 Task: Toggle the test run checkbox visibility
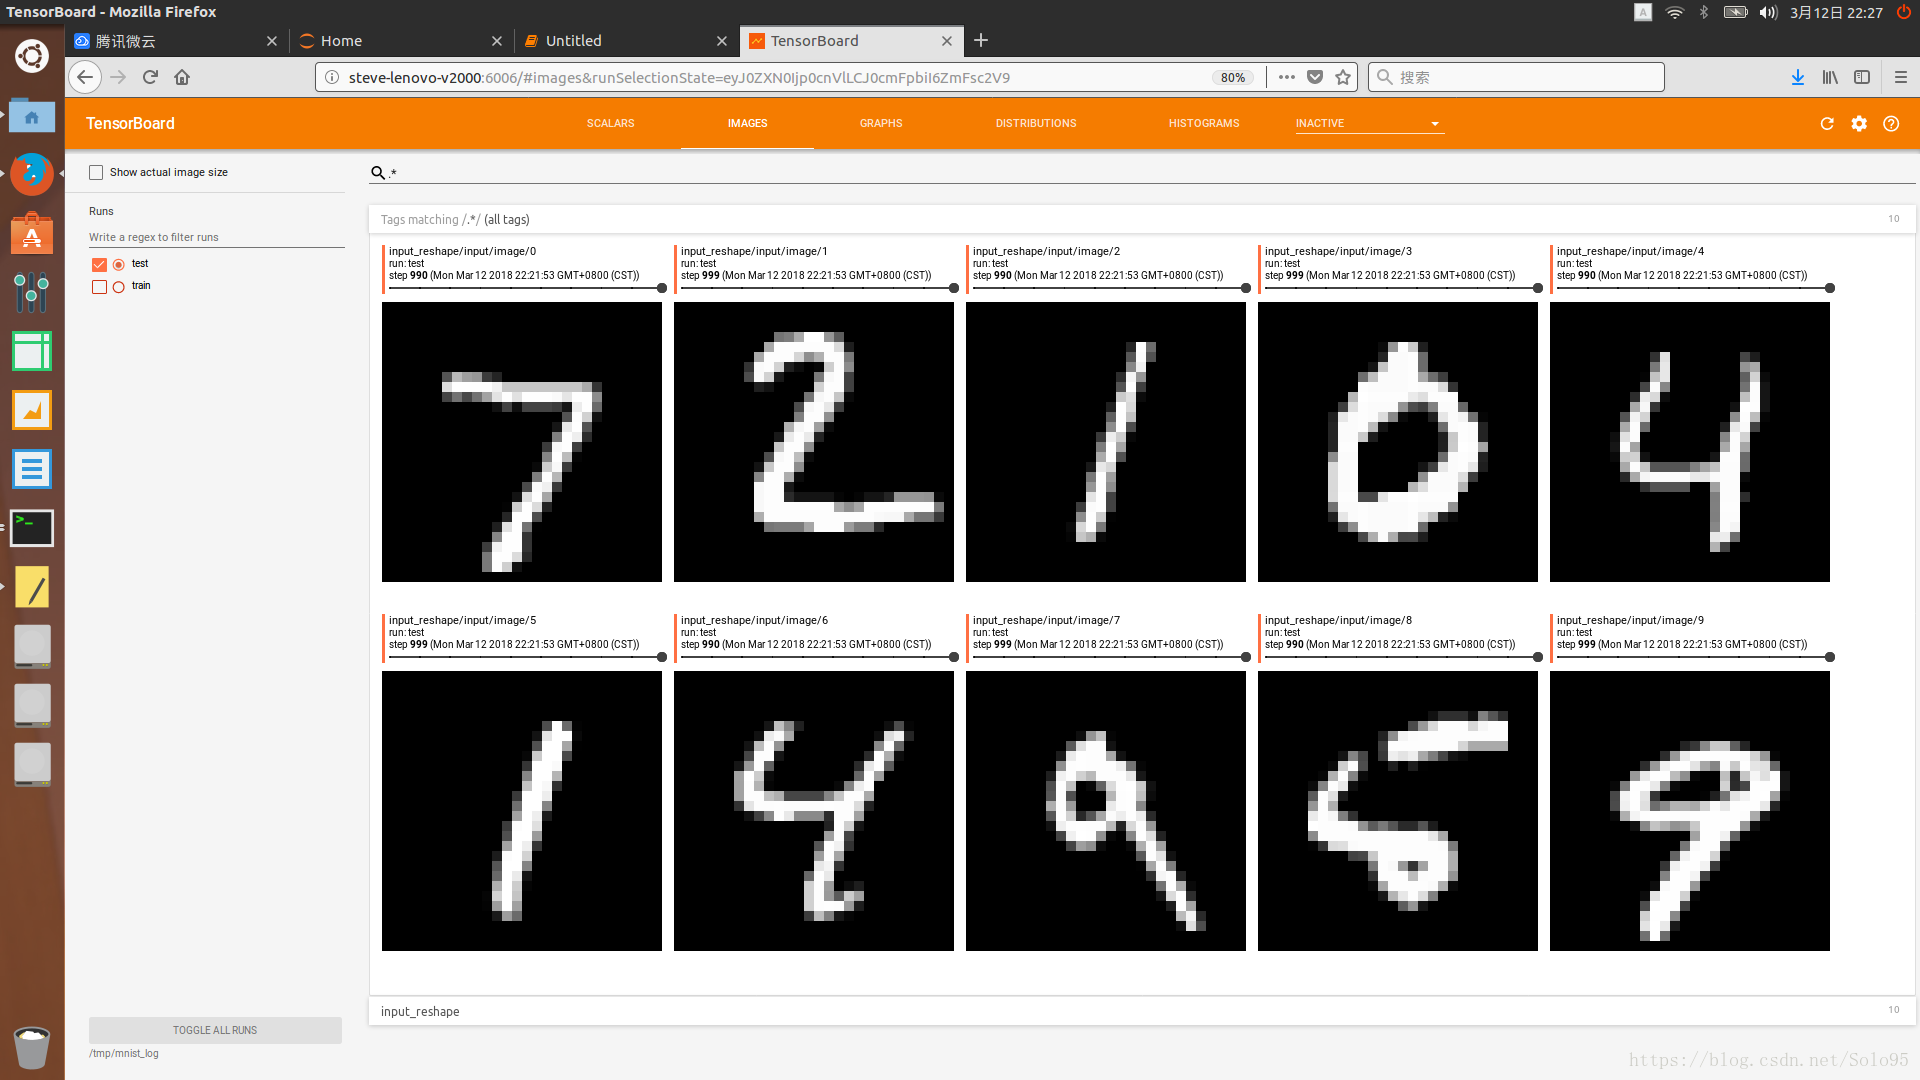point(100,264)
